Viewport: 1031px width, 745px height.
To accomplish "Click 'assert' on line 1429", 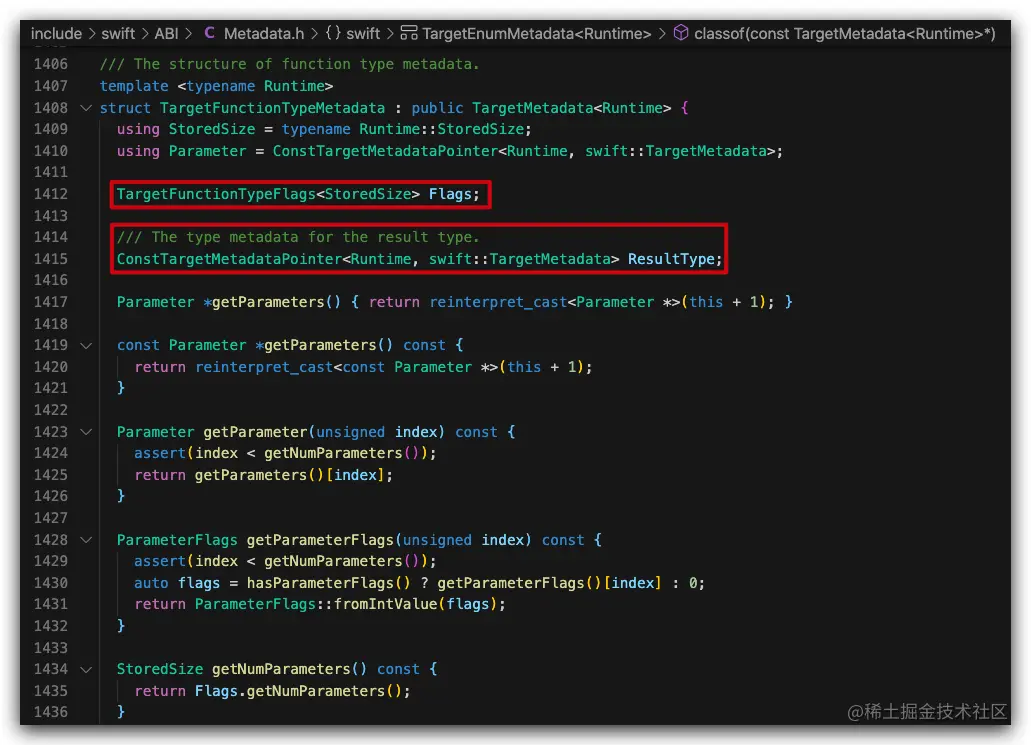I will 160,561.
